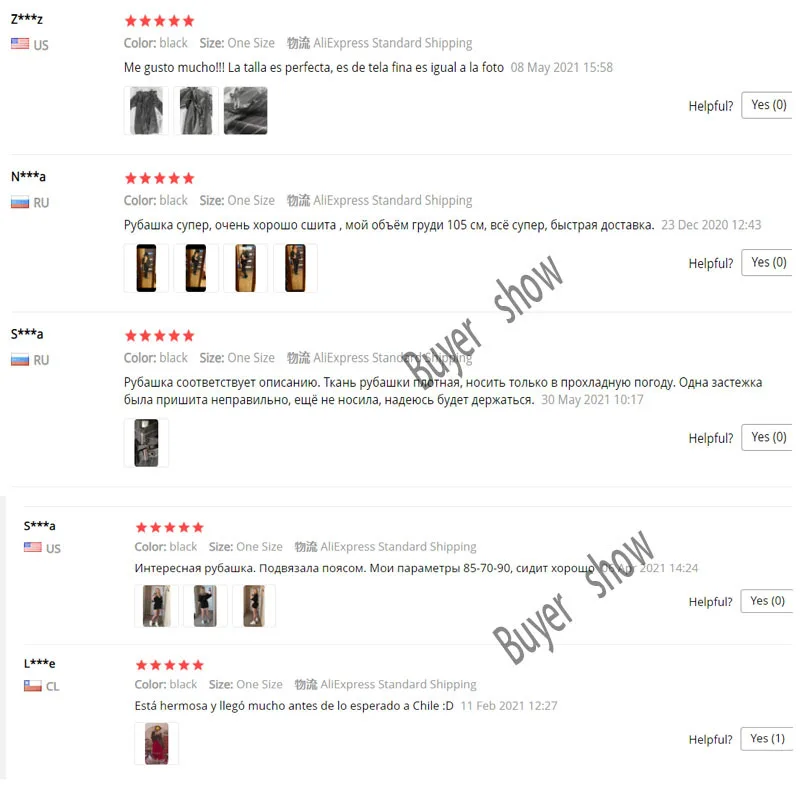800x800 pixels.
Task: Open third photo in Интересная рубашка review
Action: pos(254,606)
